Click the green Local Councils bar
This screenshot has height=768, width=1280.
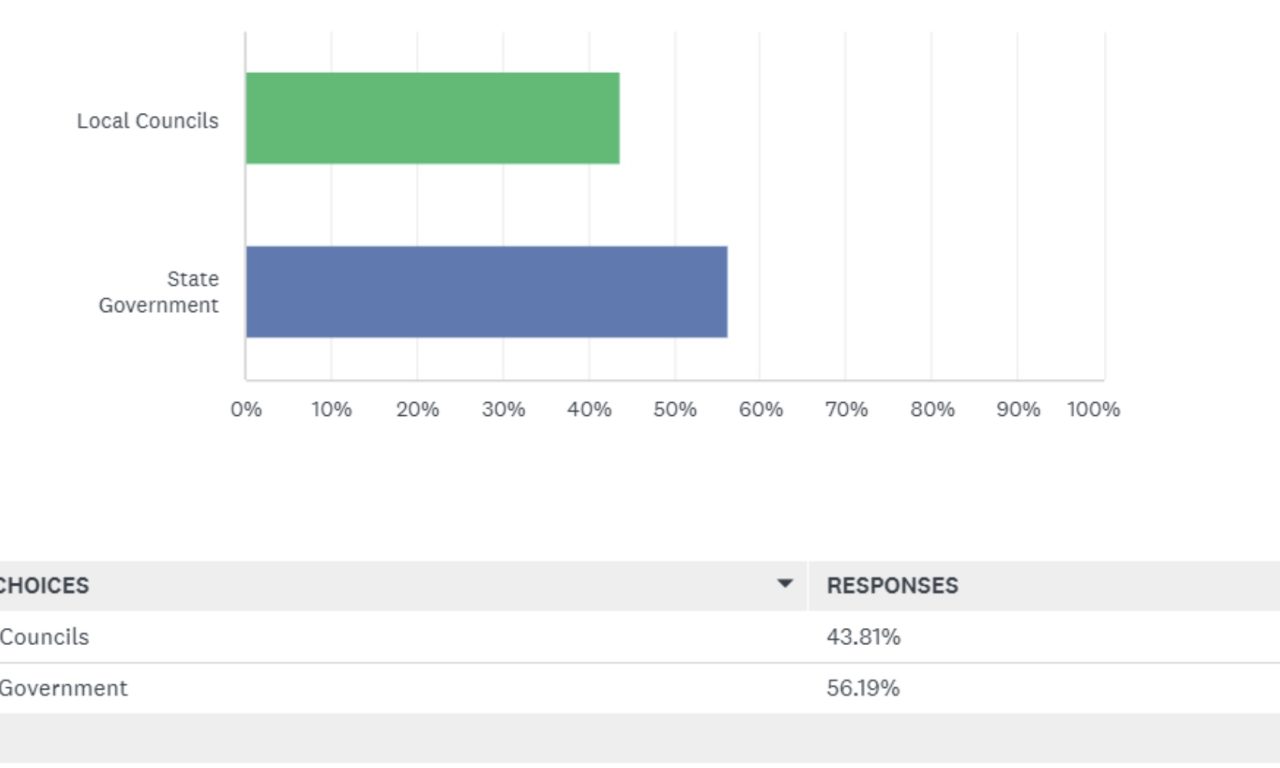point(432,118)
